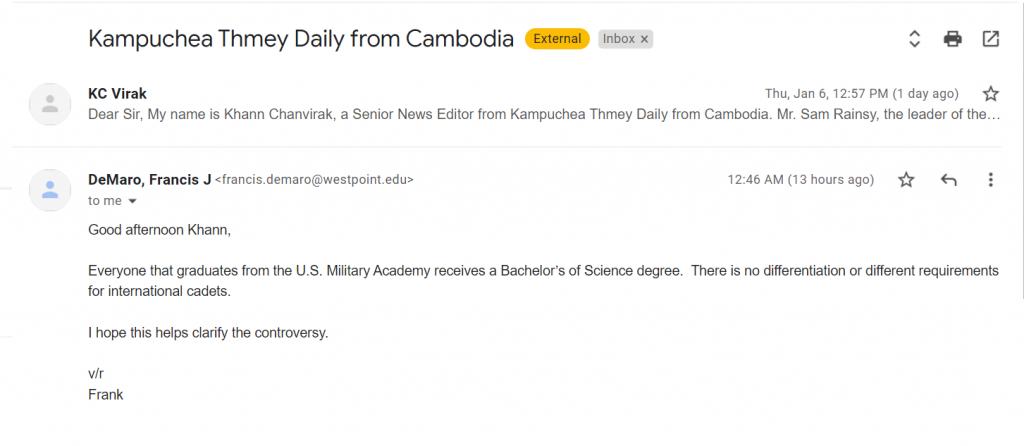
Task: Click sender name DeMaro, Francis J
Action: (150, 180)
